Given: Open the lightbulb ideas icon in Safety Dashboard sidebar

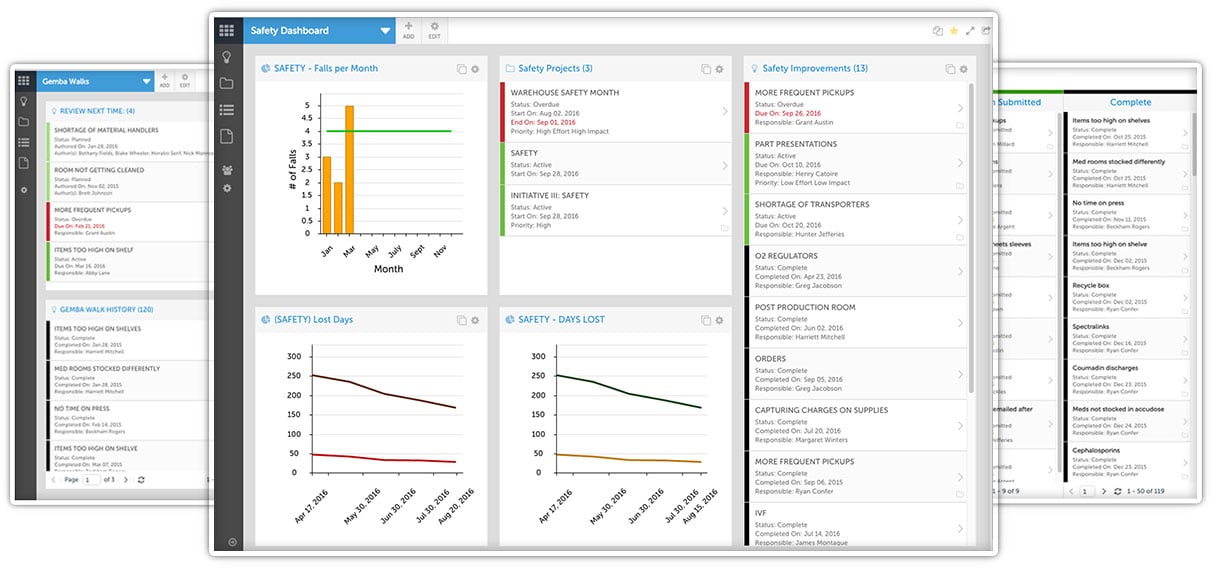Looking at the screenshot, I should click(x=227, y=57).
